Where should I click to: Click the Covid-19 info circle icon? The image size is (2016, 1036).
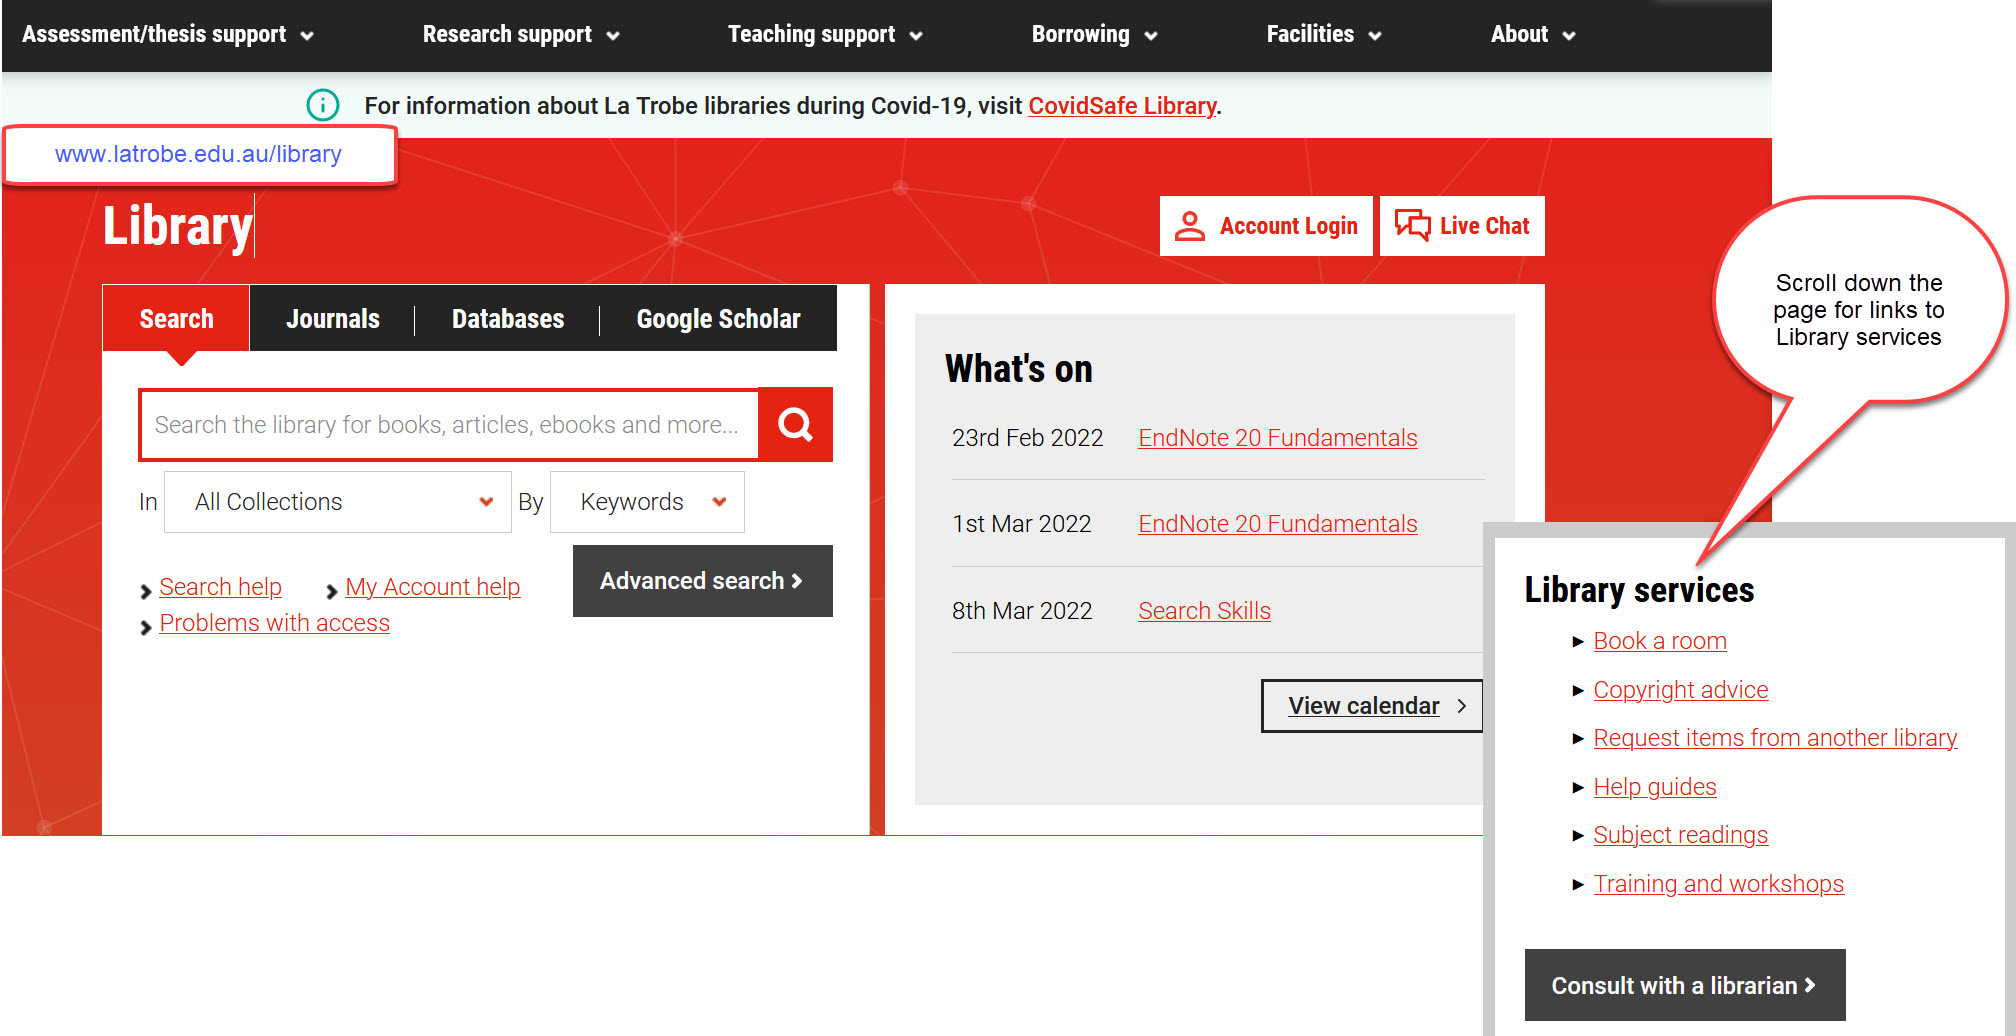pyautogui.click(x=323, y=105)
